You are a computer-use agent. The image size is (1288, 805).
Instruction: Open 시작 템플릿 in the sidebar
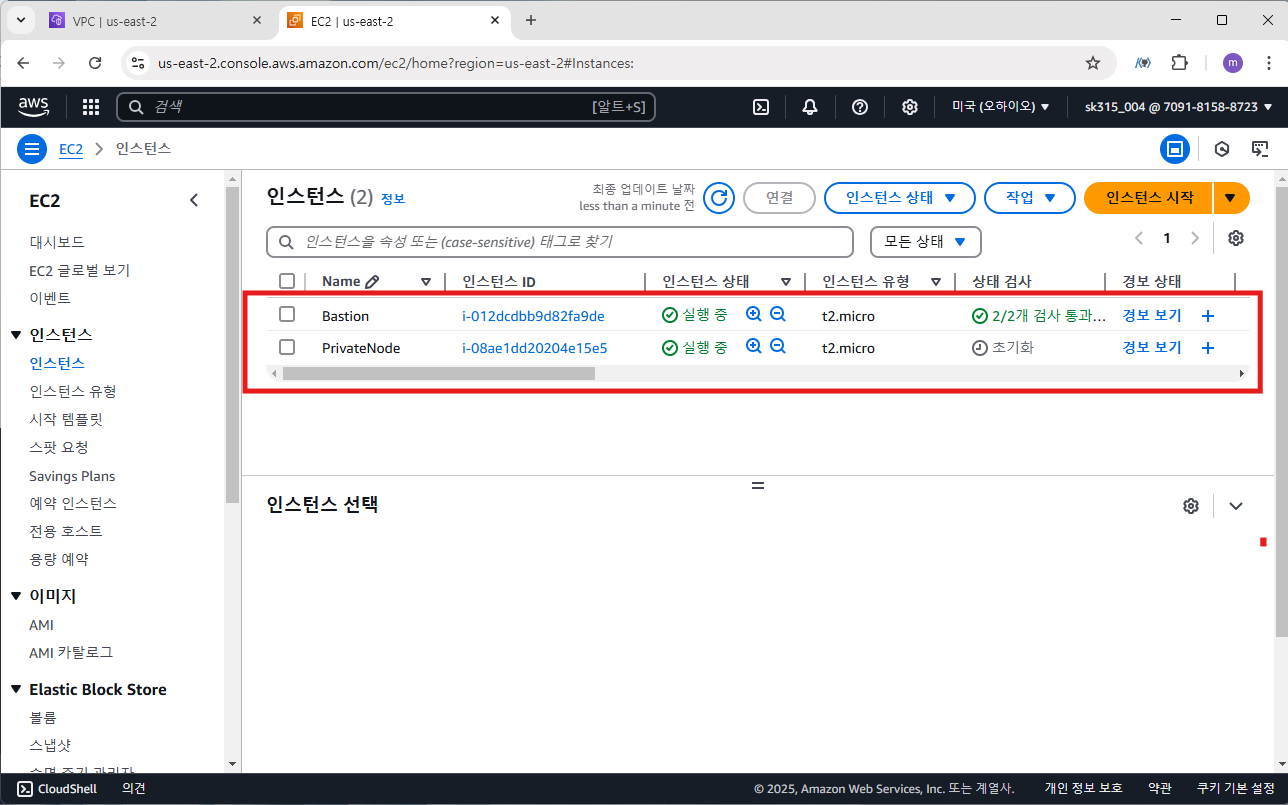click(x=66, y=419)
